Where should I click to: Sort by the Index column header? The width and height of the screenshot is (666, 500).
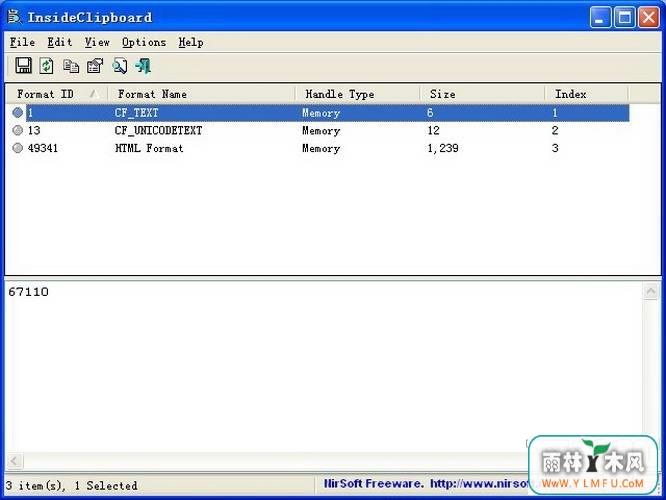(587, 94)
